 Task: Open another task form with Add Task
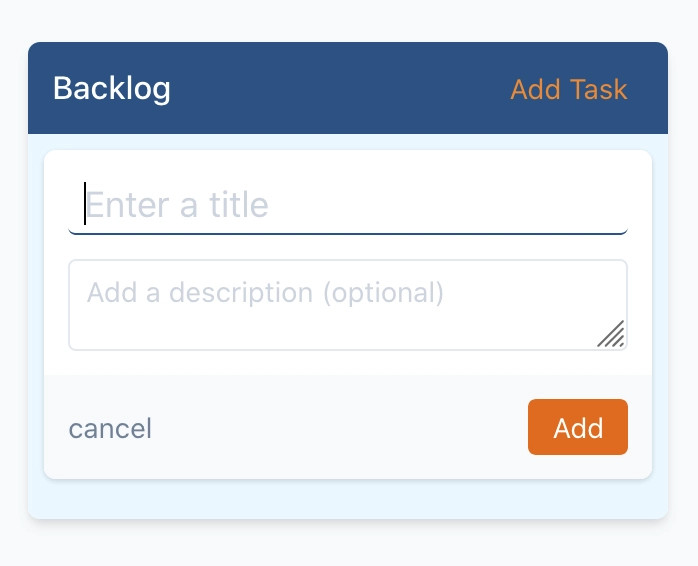568,89
